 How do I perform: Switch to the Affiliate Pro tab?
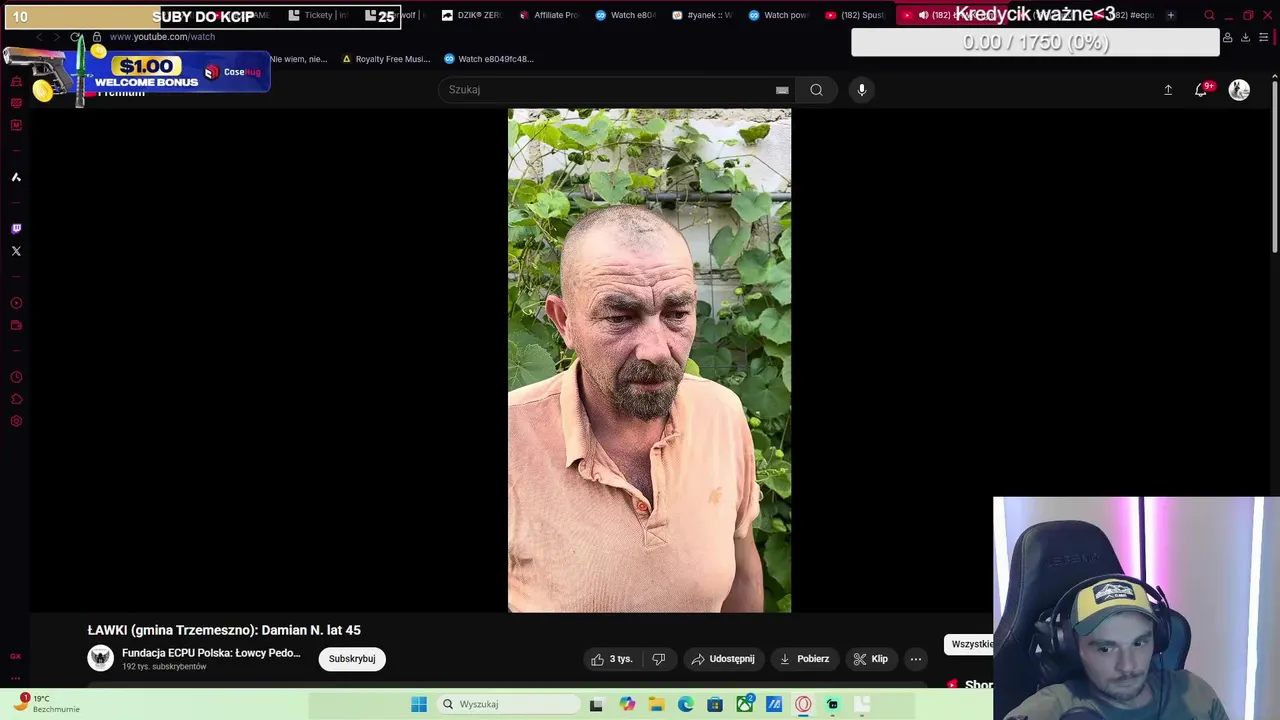point(549,15)
